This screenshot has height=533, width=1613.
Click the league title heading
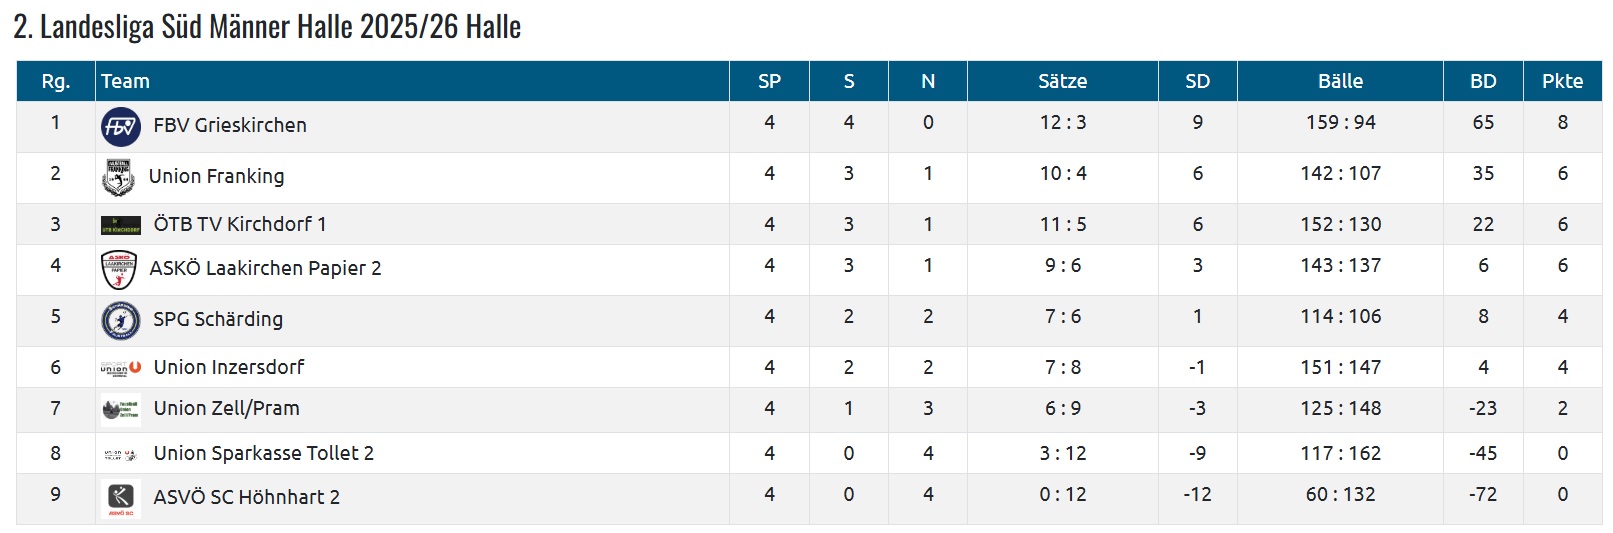pyautogui.click(x=267, y=27)
